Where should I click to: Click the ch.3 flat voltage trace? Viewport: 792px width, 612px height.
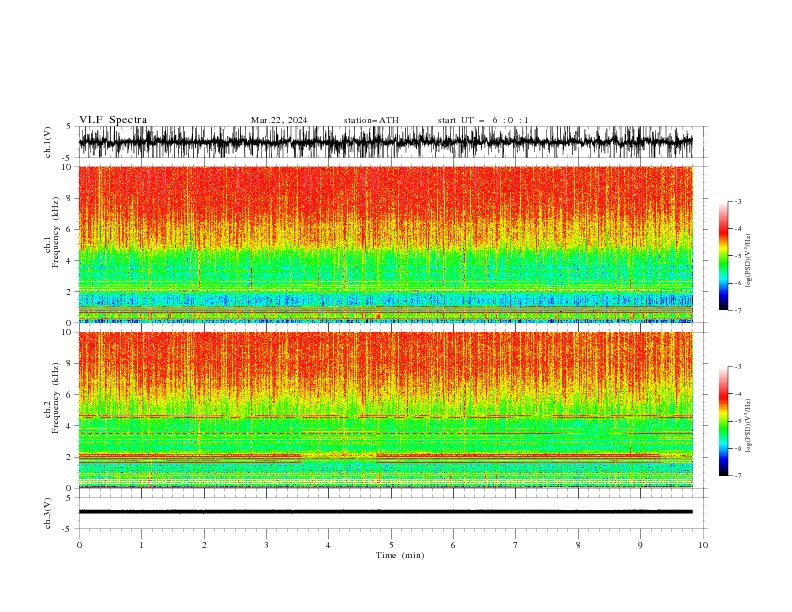tap(385, 512)
